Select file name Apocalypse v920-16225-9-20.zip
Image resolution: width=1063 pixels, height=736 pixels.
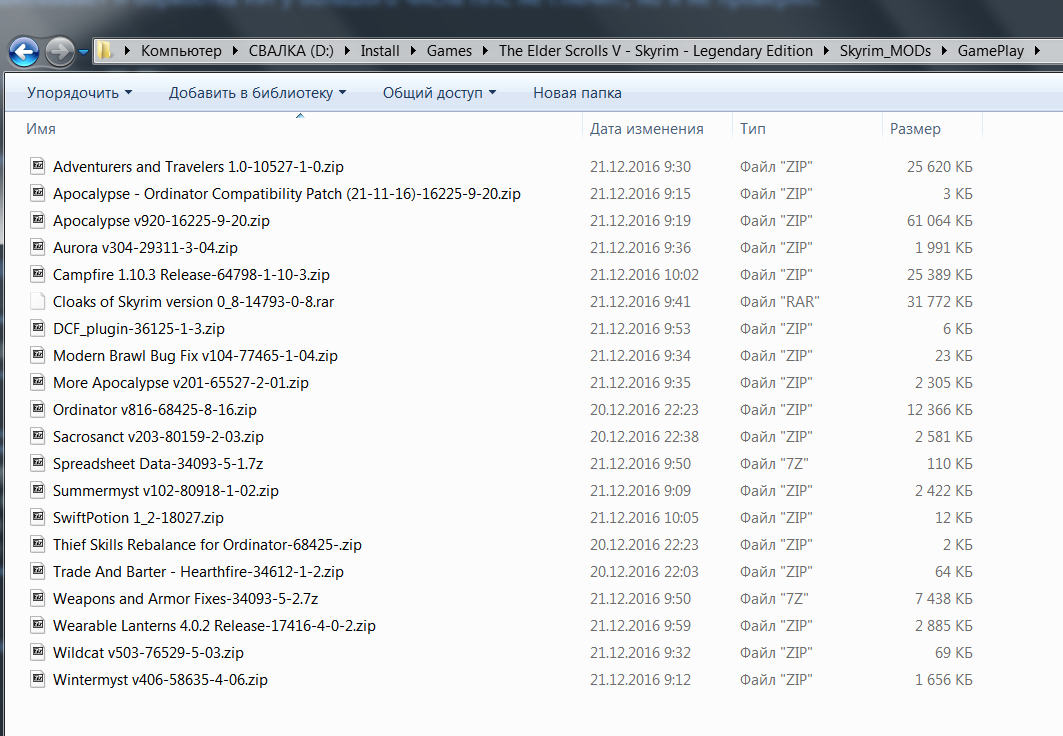pos(161,221)
